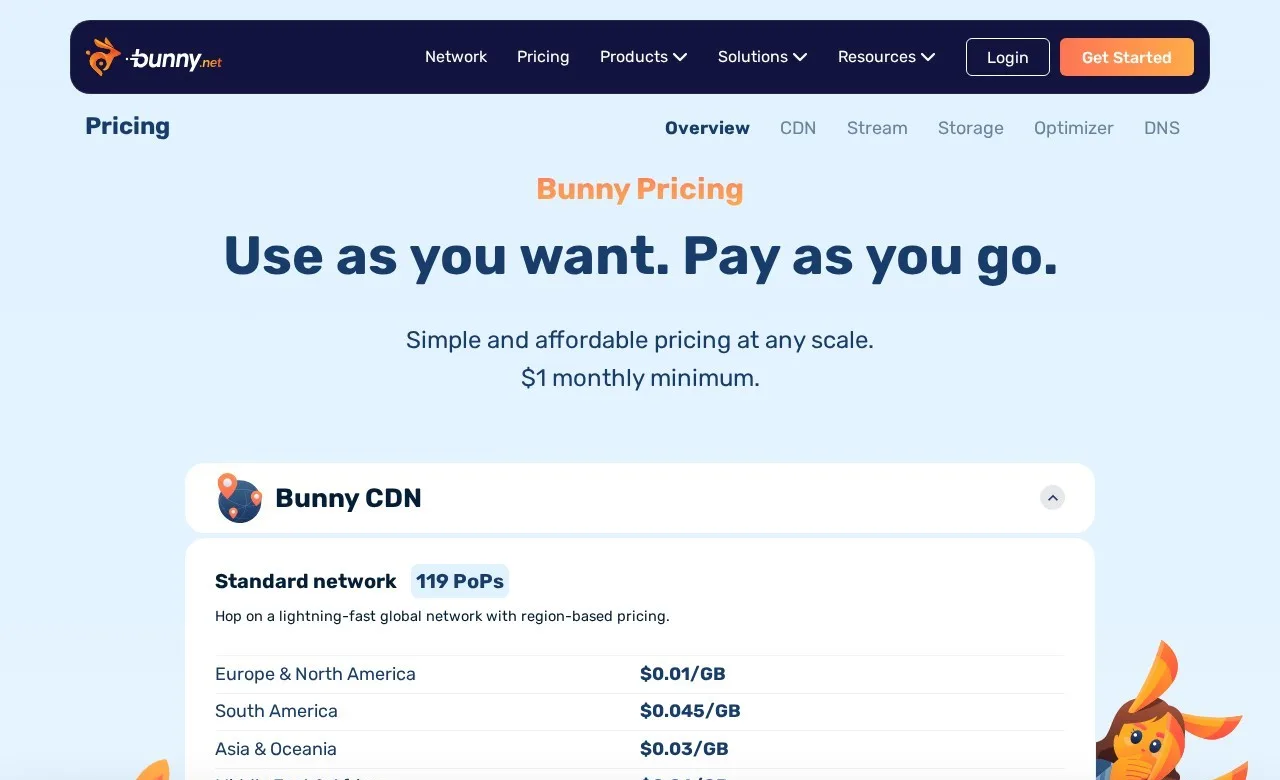This screenshot has height=780, width=1280.
Task: Click the $0.01/GB price
Action: [682, 674]
